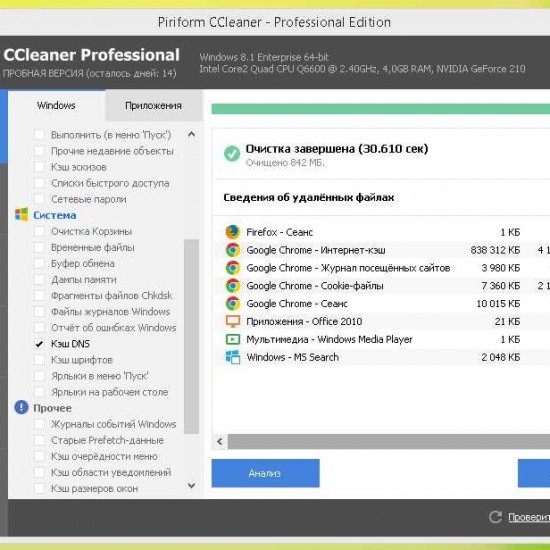550x550 pixels.
Task: Click the blue exclamation icon beside Прочее
Action: [x=21, y=407]
